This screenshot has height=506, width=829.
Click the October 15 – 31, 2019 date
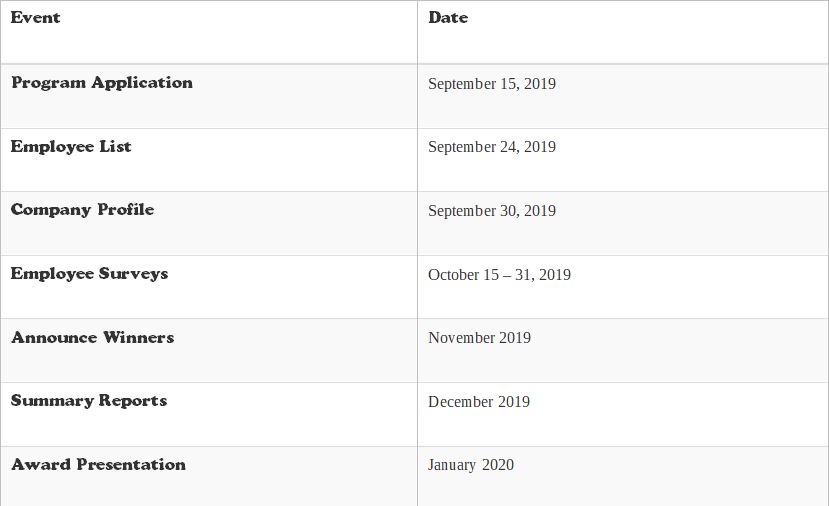click(499, 275)
